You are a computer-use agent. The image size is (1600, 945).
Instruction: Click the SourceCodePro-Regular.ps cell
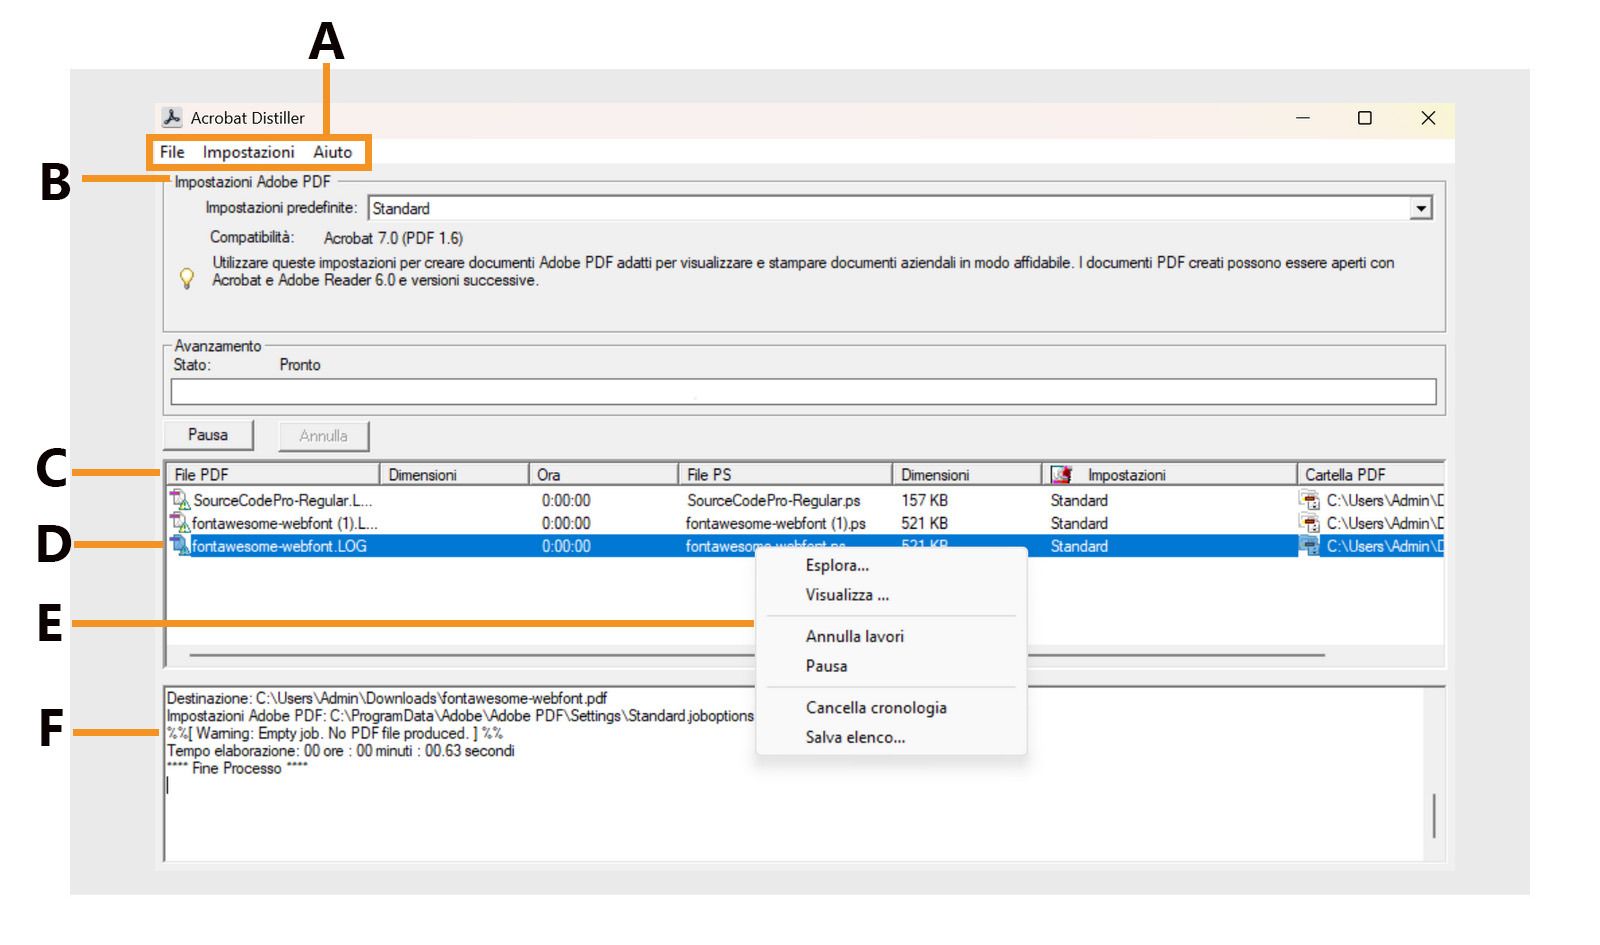(773, 500)
